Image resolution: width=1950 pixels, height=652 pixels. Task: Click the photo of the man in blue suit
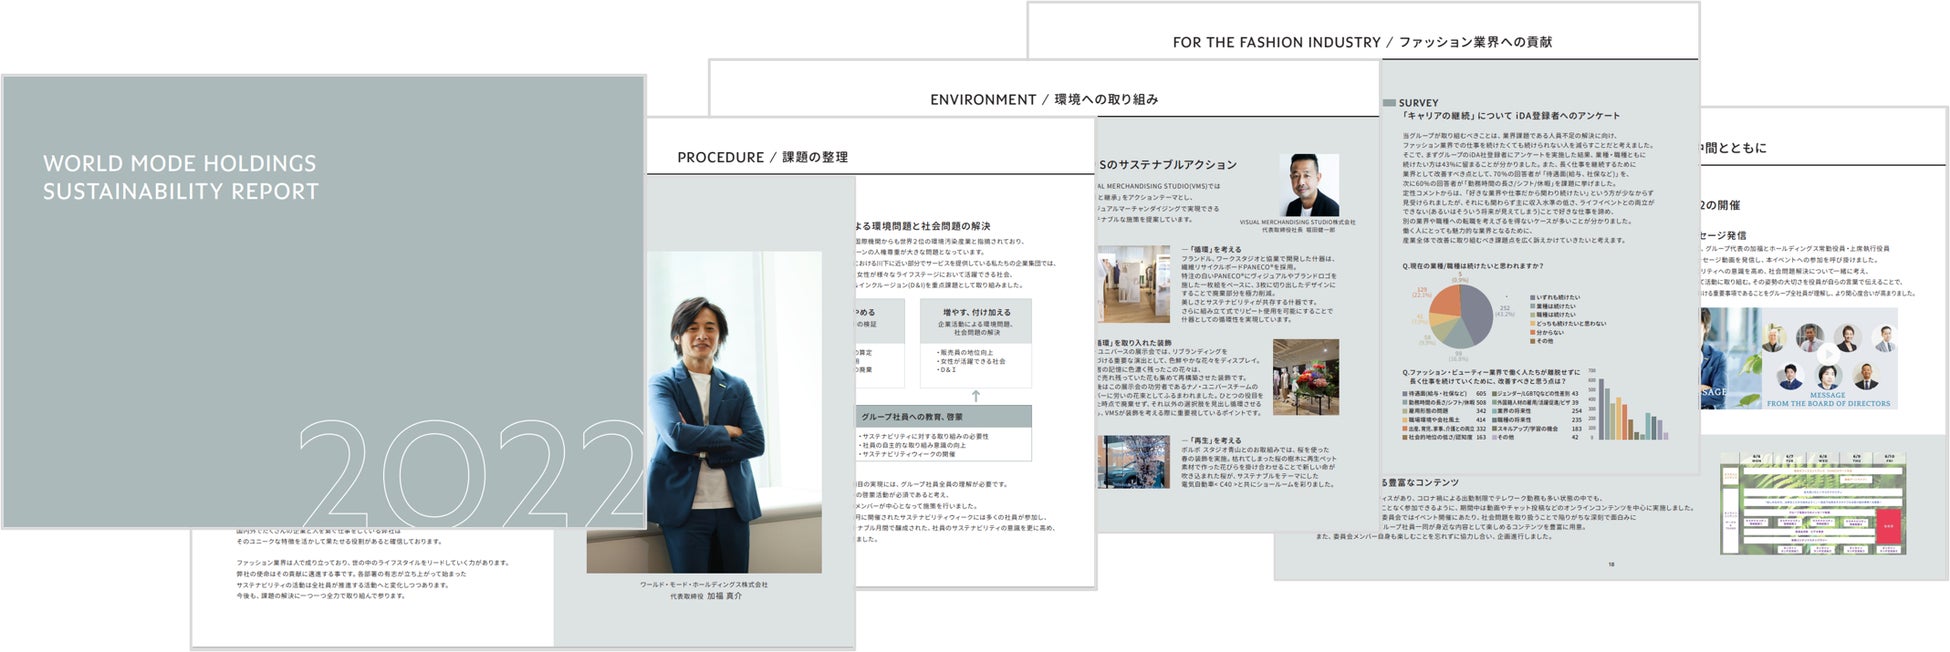click(x=704, y=412)
